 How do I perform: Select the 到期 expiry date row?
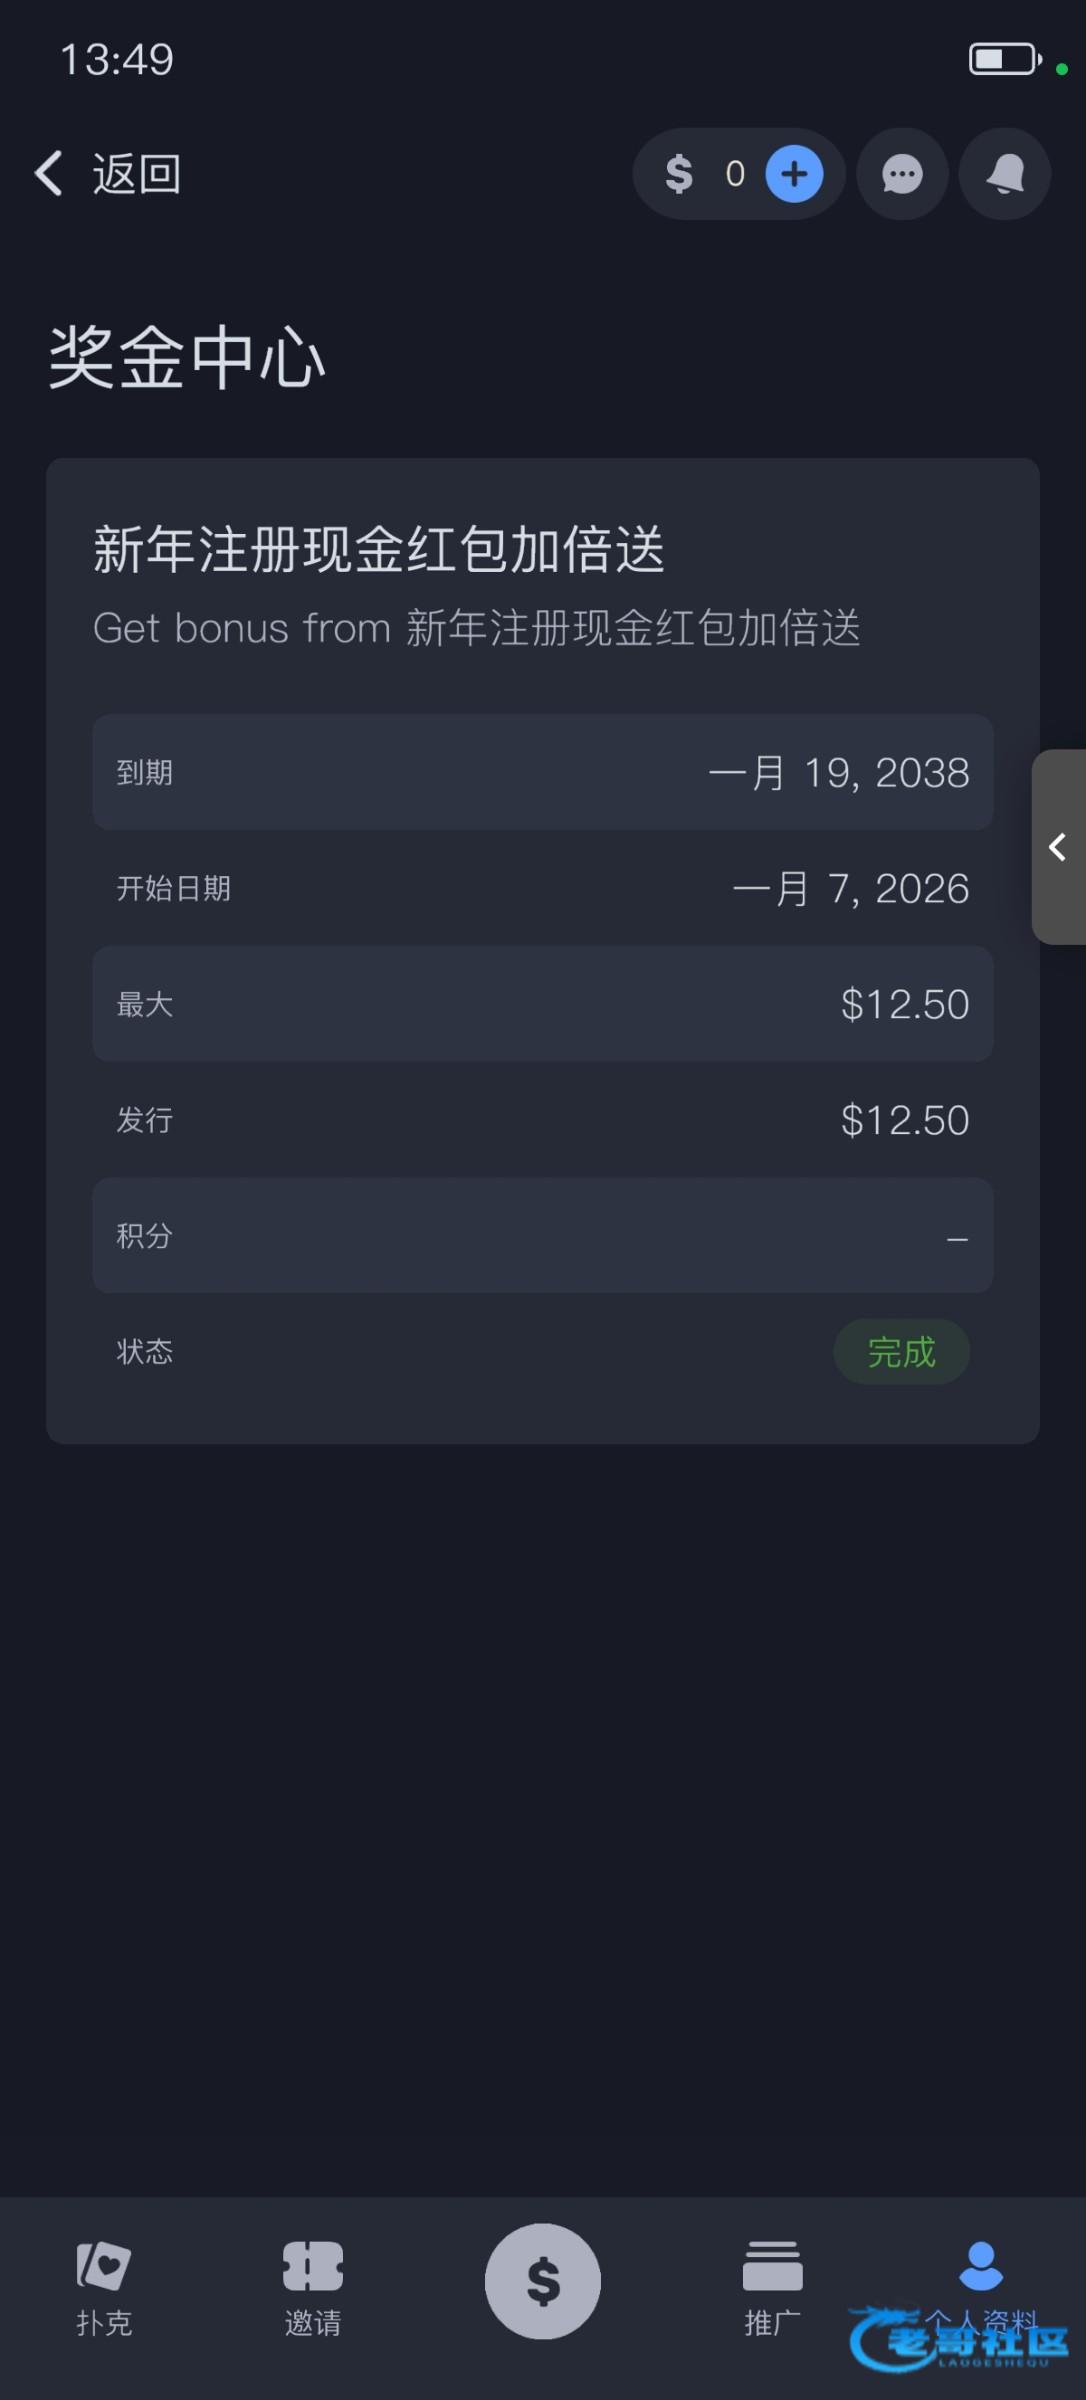coord(543,772)
